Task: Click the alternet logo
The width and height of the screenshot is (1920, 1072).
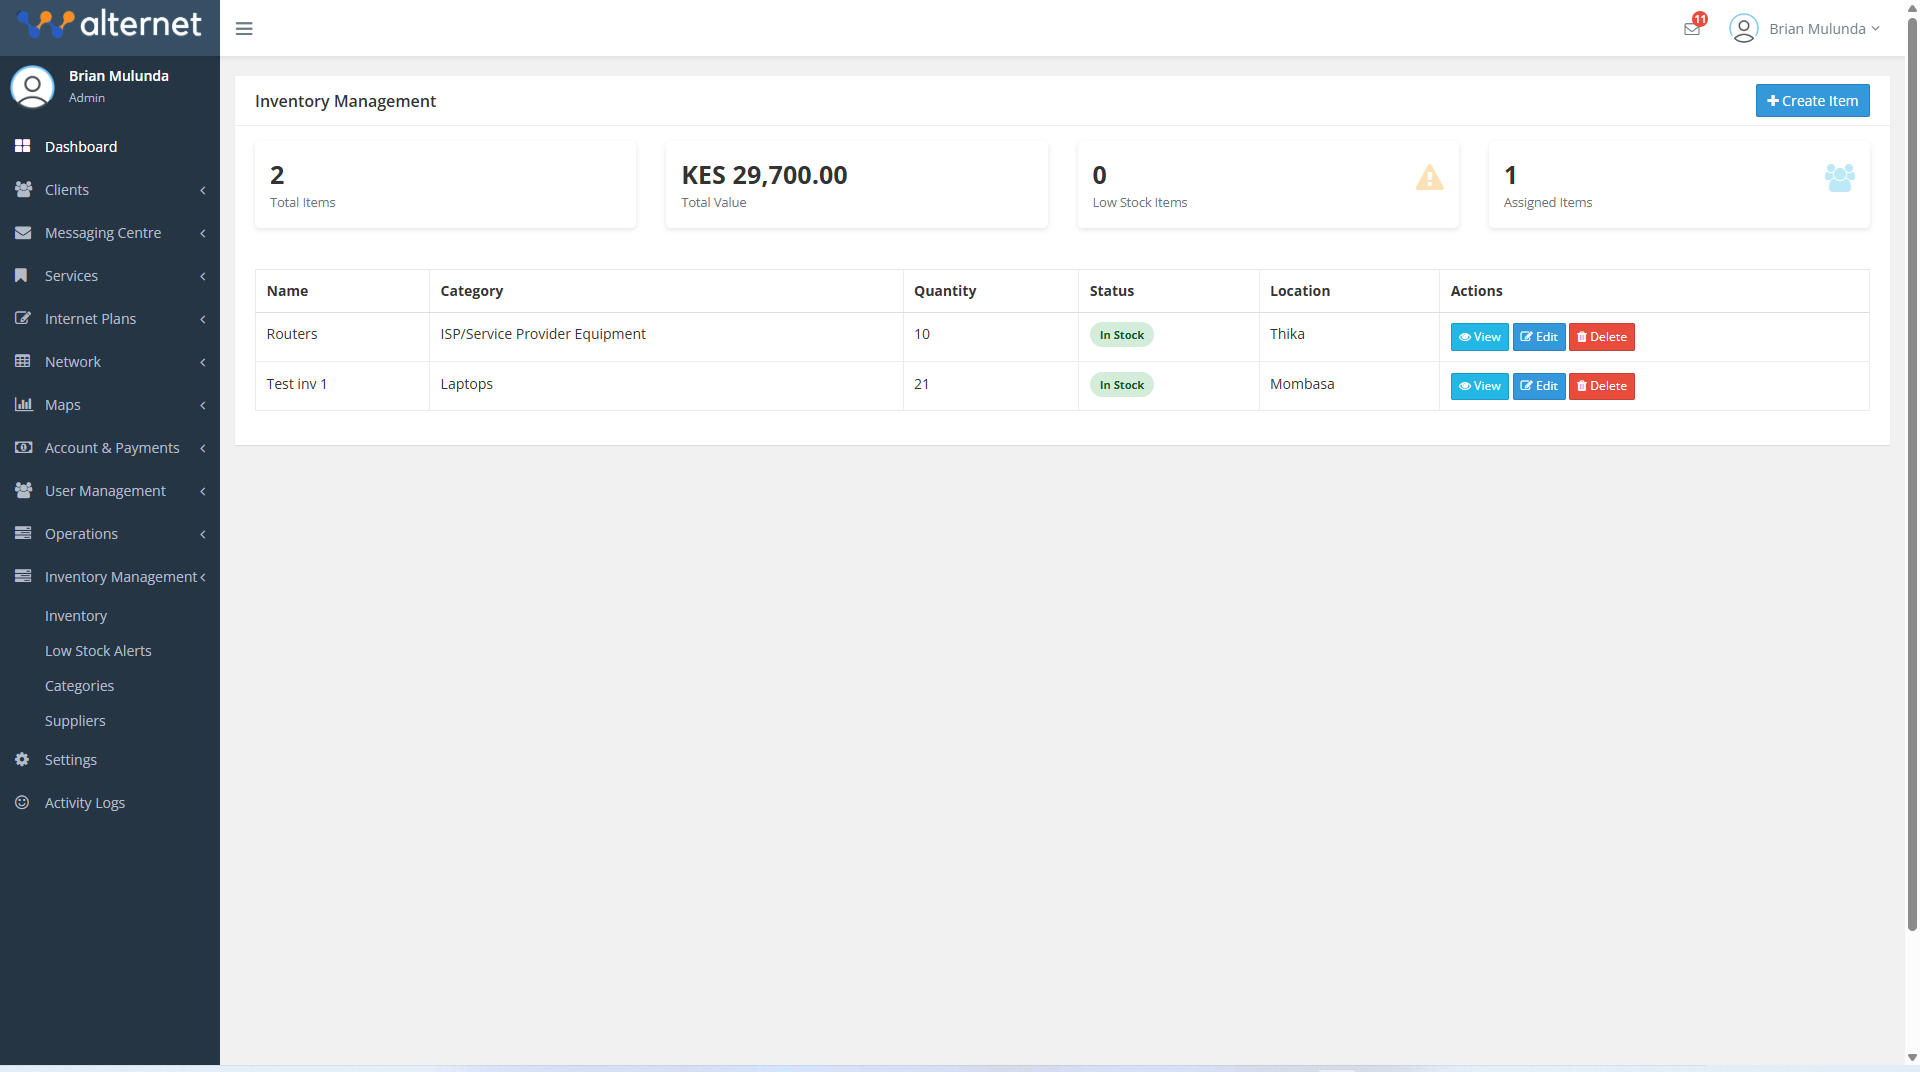Action: click(110, 24)
